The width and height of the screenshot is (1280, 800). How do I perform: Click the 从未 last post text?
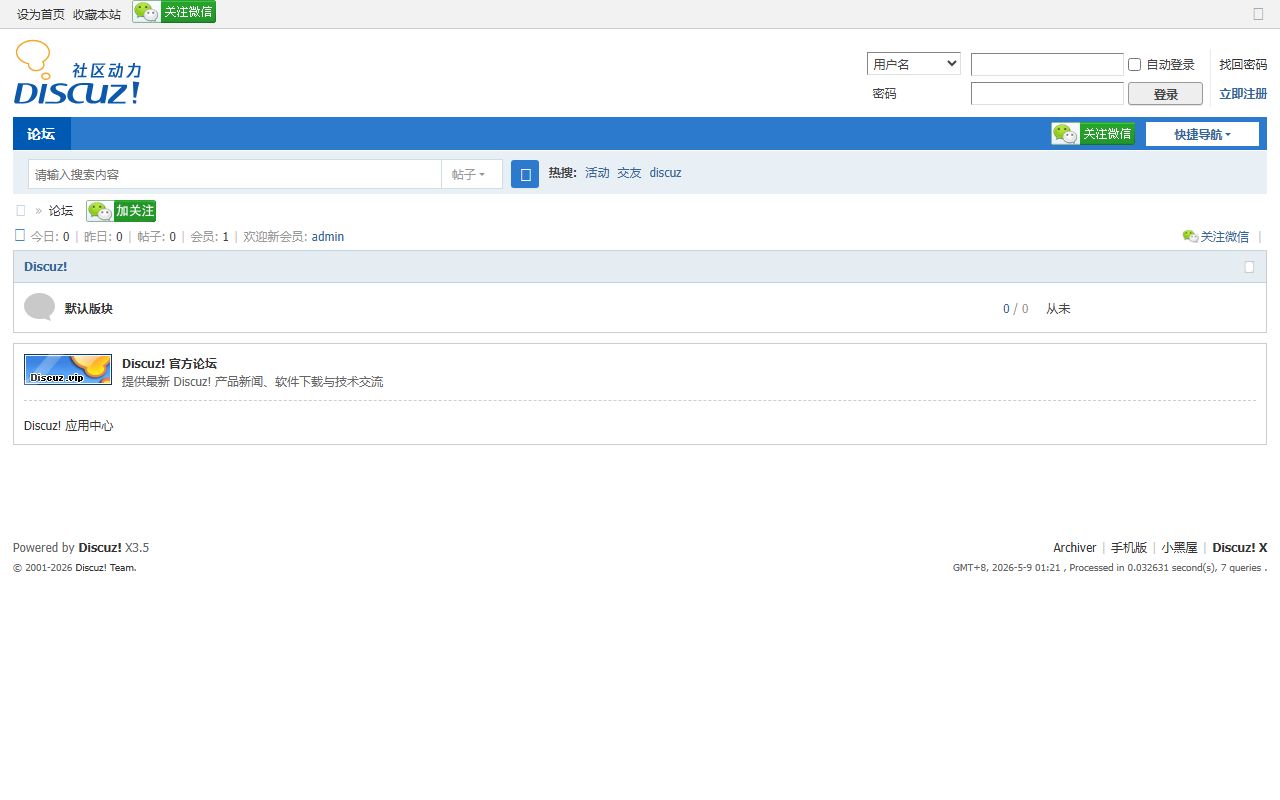point(1058,309)
